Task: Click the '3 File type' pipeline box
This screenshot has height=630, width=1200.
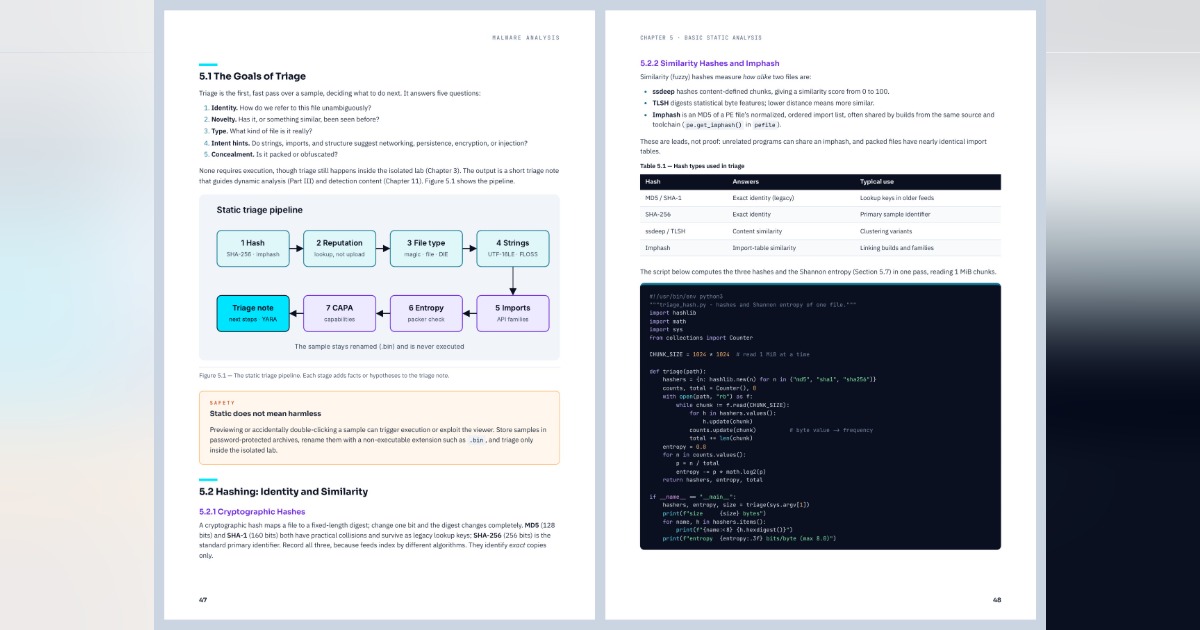Action: point(426,248)
